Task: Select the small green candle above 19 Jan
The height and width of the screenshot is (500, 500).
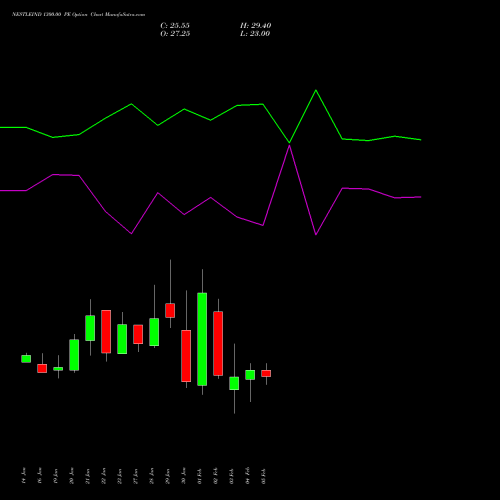Action: click(x=58, y=369)
